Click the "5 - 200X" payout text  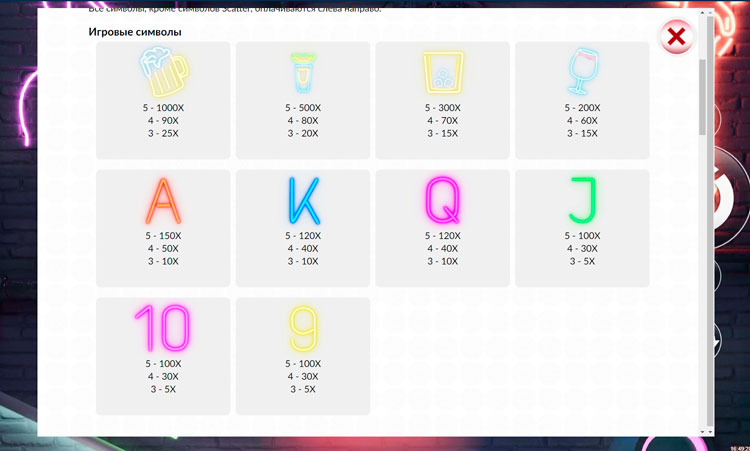pyautogui.click(x=582, y=108)
